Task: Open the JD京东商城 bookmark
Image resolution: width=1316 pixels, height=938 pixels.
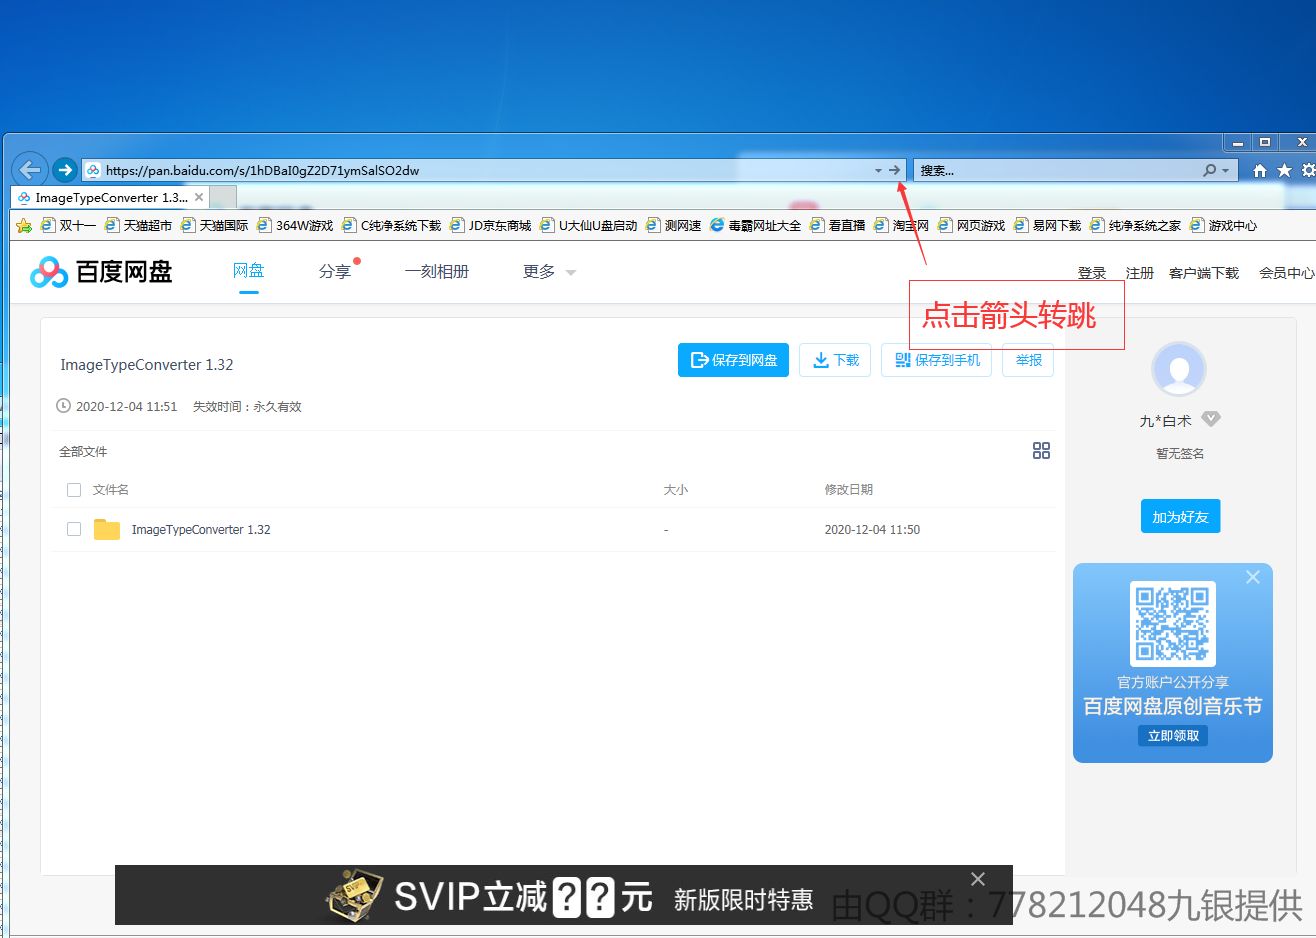Action: [490, 225]
